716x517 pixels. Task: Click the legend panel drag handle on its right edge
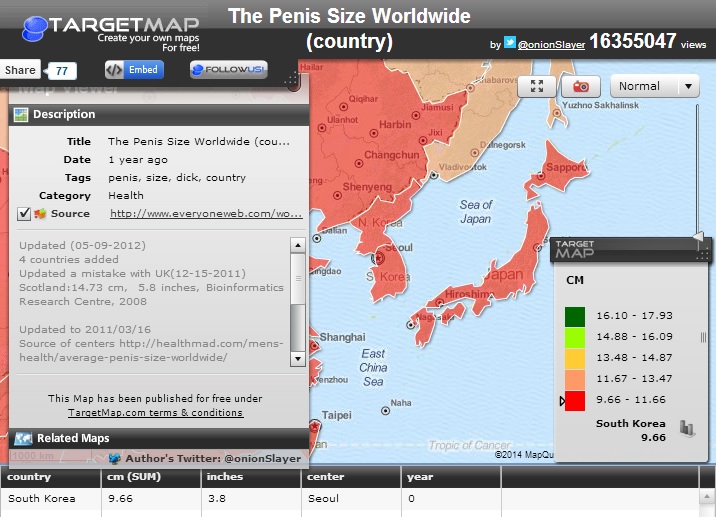pos(703,338)
